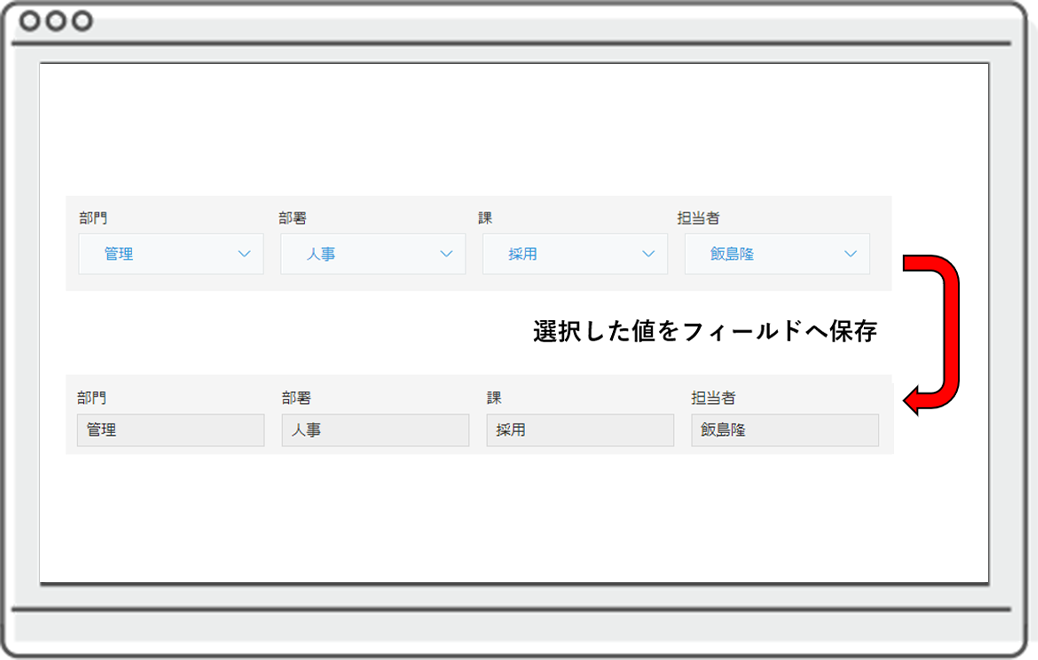The width and height of the screenshot is (1038, 660).
Task: Click the rightmost window control circle
Action: tap(81, 20)
